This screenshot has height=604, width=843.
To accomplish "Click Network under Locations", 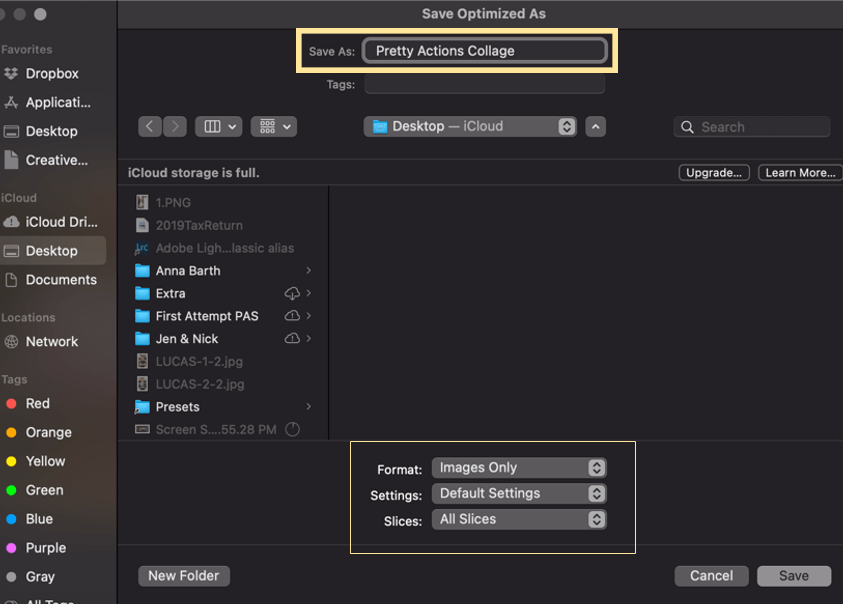I will [50, 341].
